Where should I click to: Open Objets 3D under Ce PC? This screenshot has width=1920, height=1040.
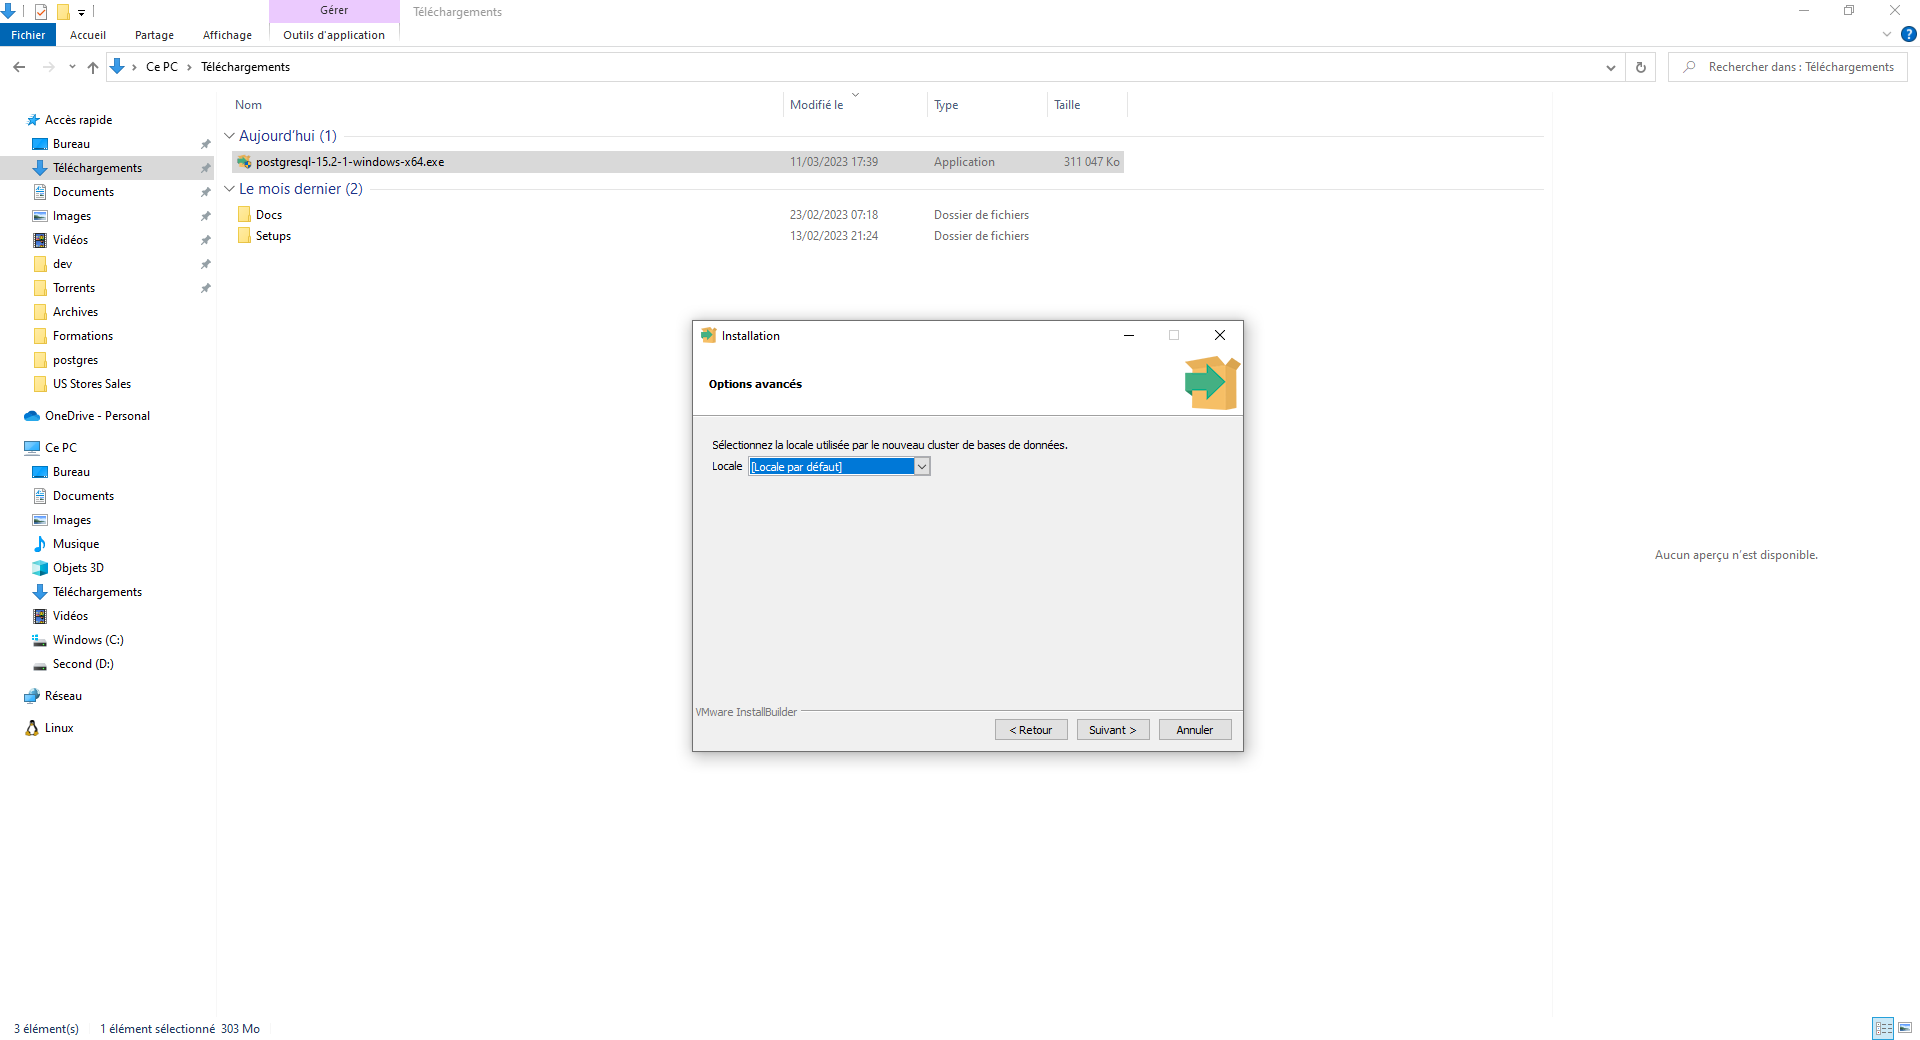[x=78, y=568]
